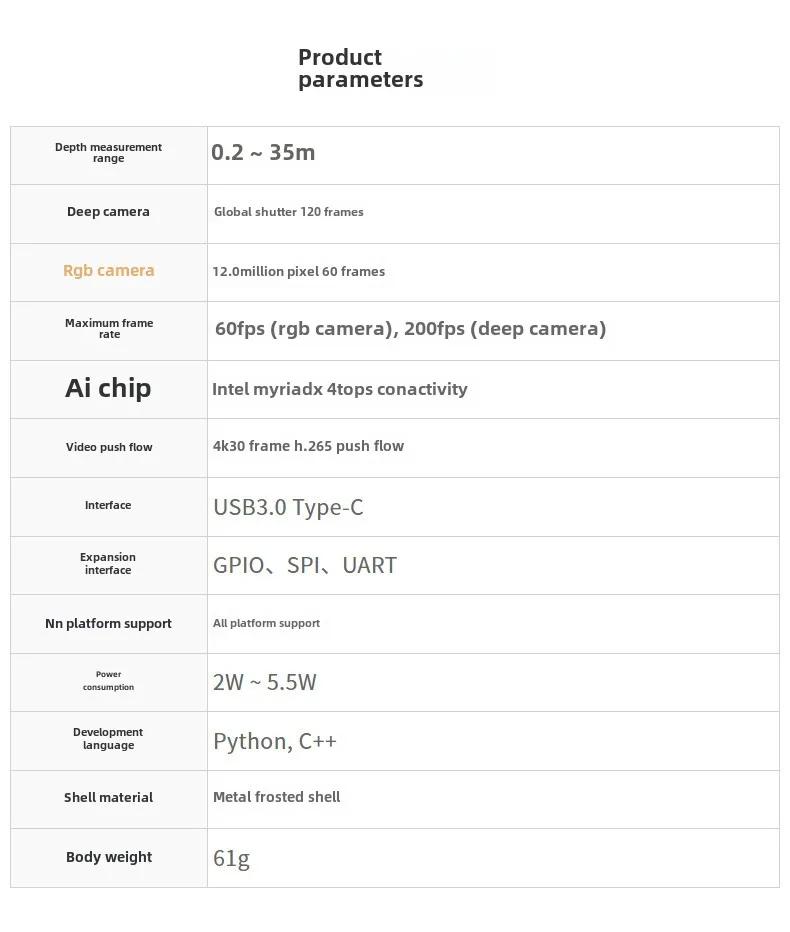Click "4k30 frame h.265 push flow" value
Viewport: 790px width, 932px height.
click(x=308, y=446)
